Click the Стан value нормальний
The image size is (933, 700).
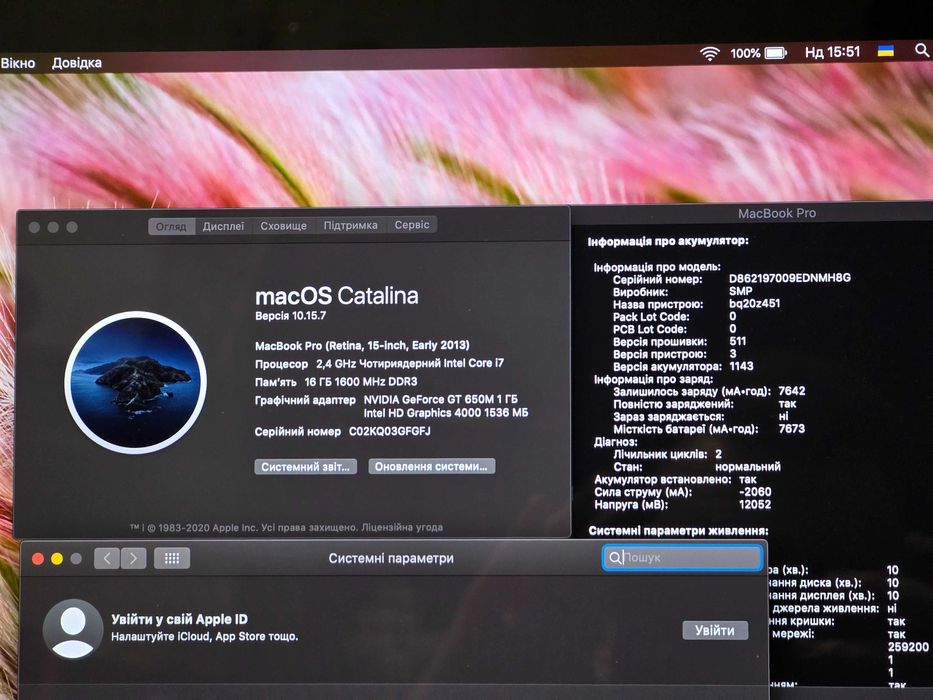[x=748, y=467]
